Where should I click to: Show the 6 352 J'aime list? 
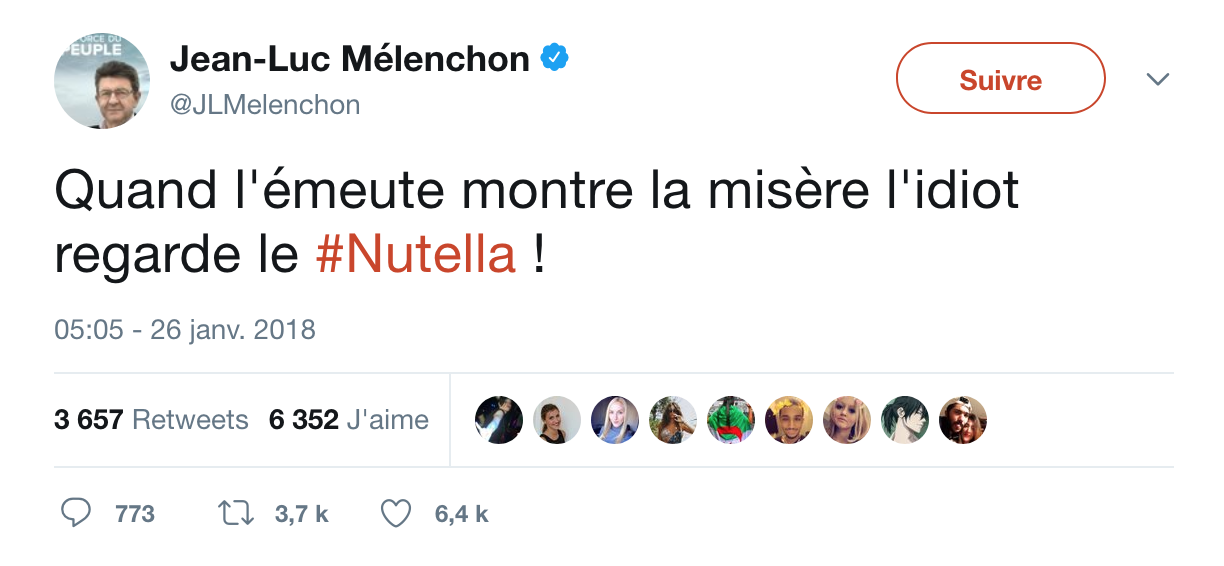pos(348,420)
